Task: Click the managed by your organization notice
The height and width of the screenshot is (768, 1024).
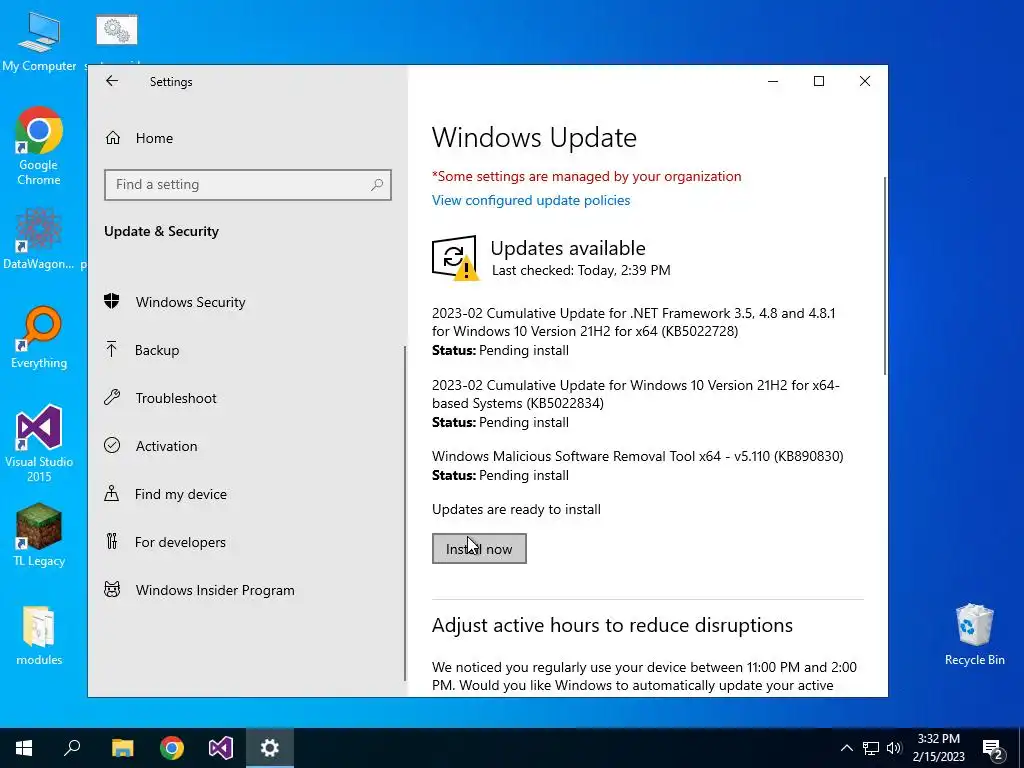Action: click(x=586, y=176)
